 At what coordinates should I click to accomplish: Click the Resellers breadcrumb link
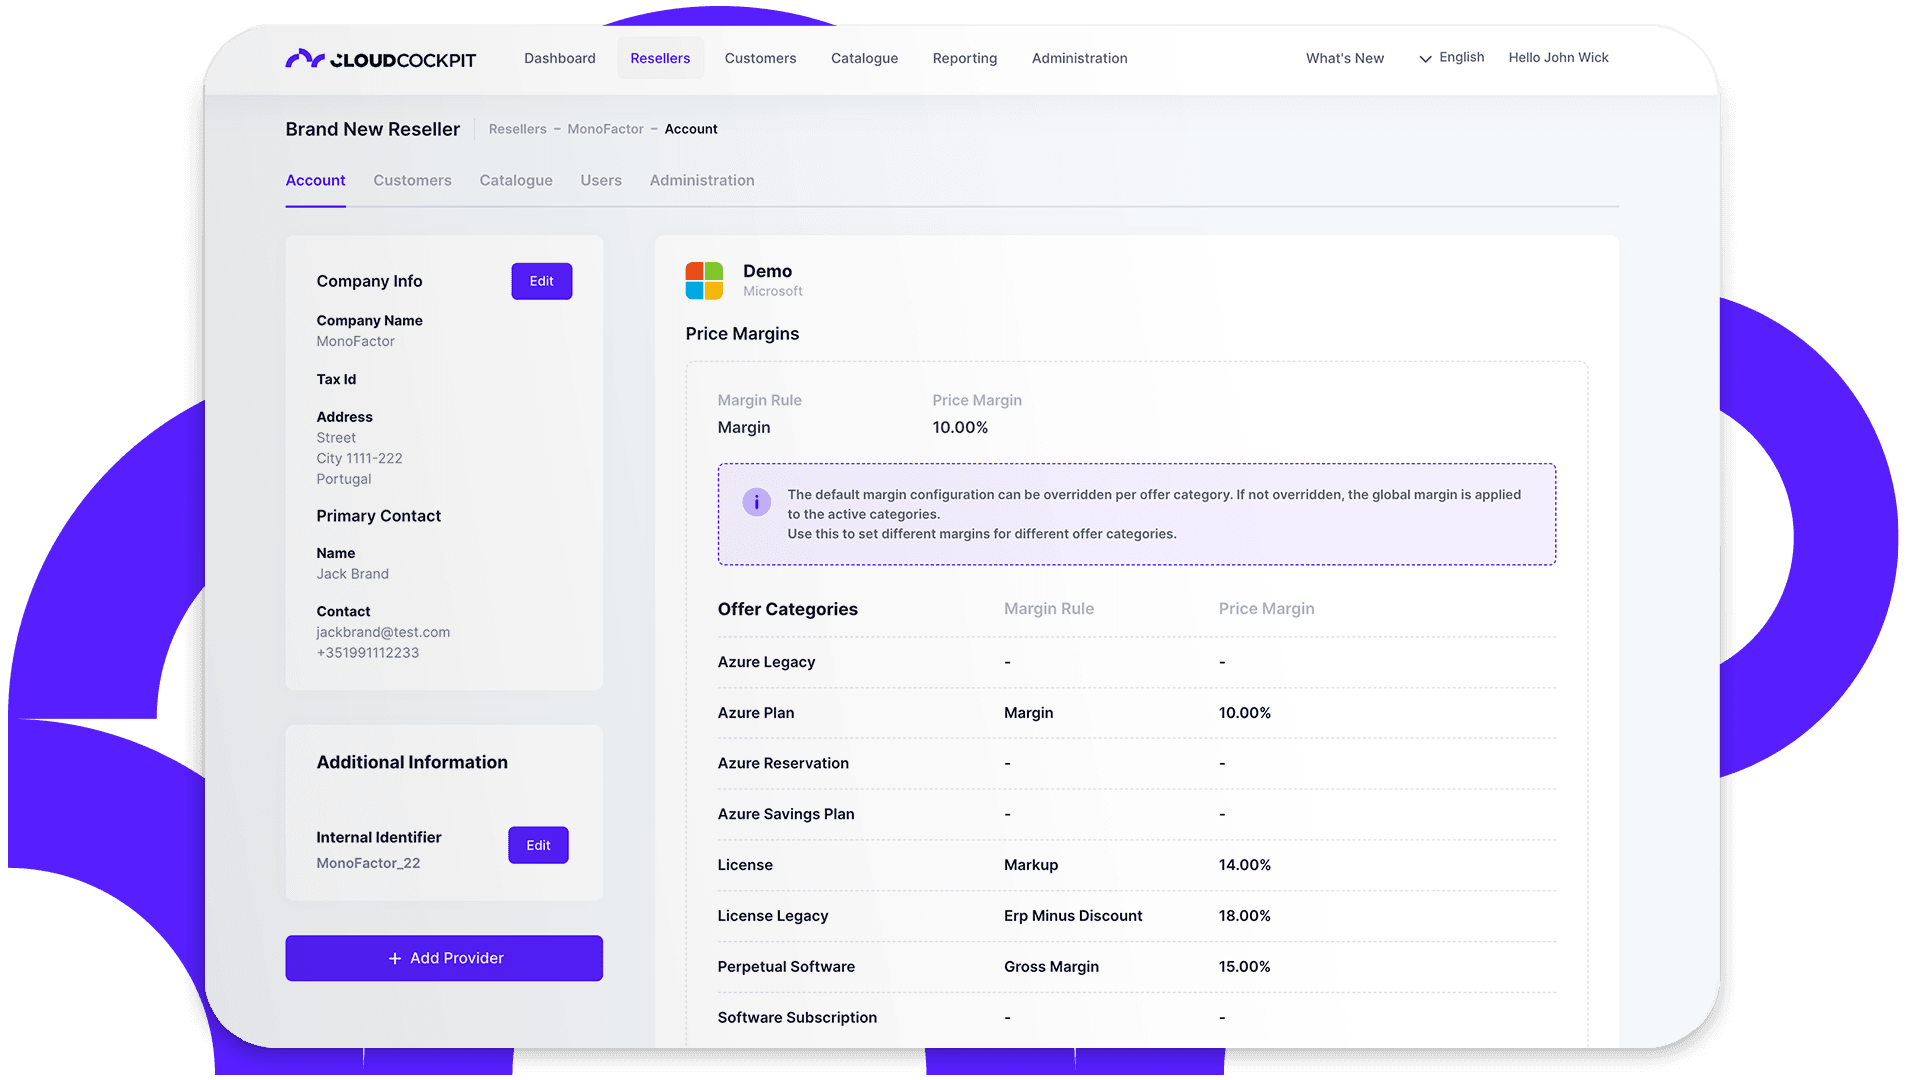[x=517, y=129]
